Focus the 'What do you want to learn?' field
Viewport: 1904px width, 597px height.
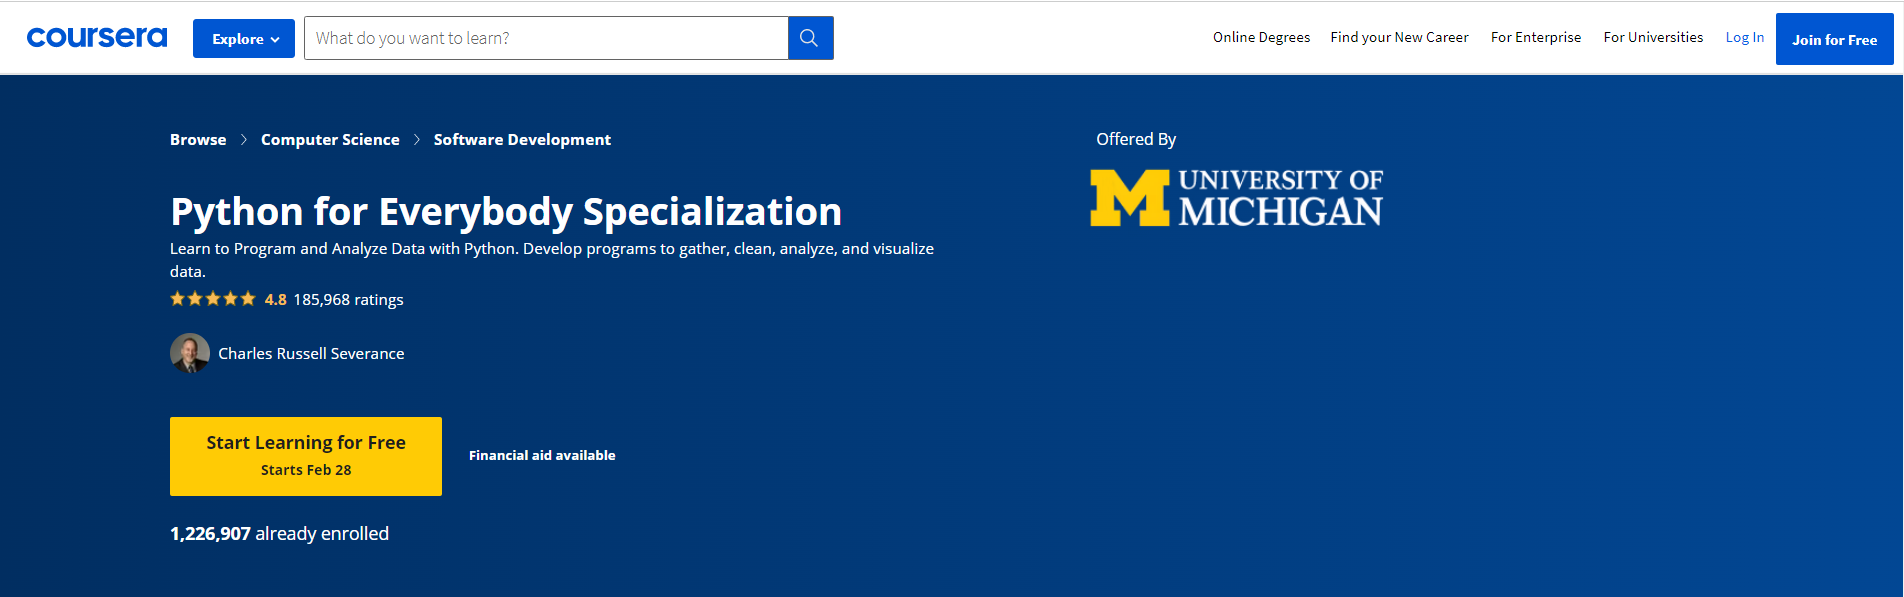546,38
